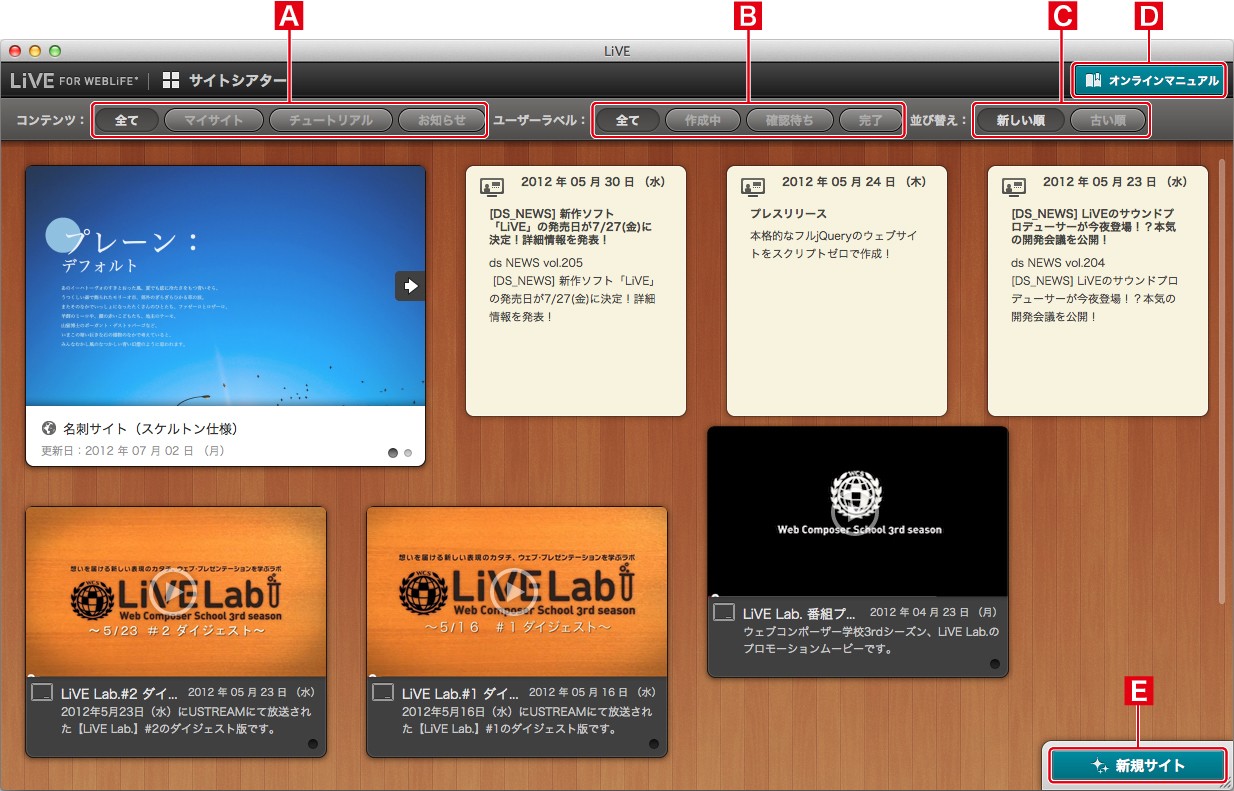Image resolution: width=1234 pixels, height=791 pixels.
Task: Click 更新日：2012年07月02日 text
Action: [x=133, y=451]
